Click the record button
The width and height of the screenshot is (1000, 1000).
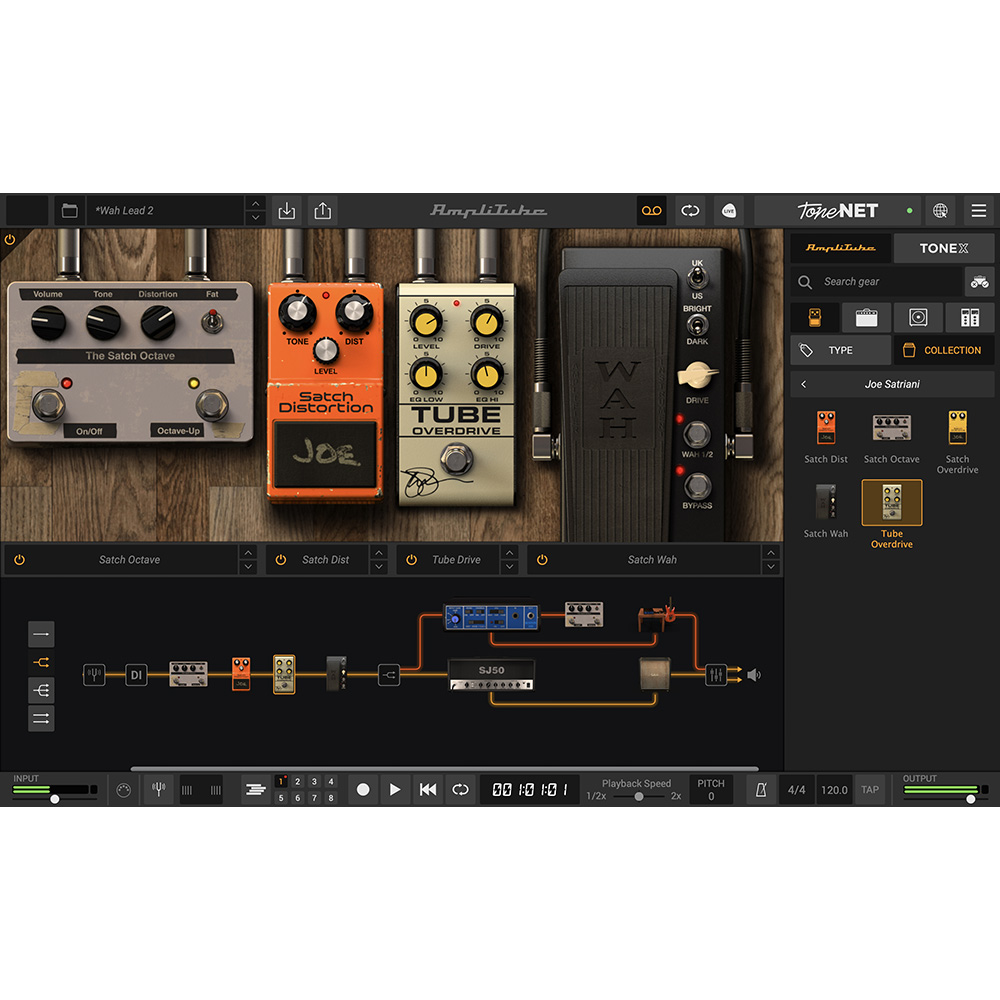363,790
